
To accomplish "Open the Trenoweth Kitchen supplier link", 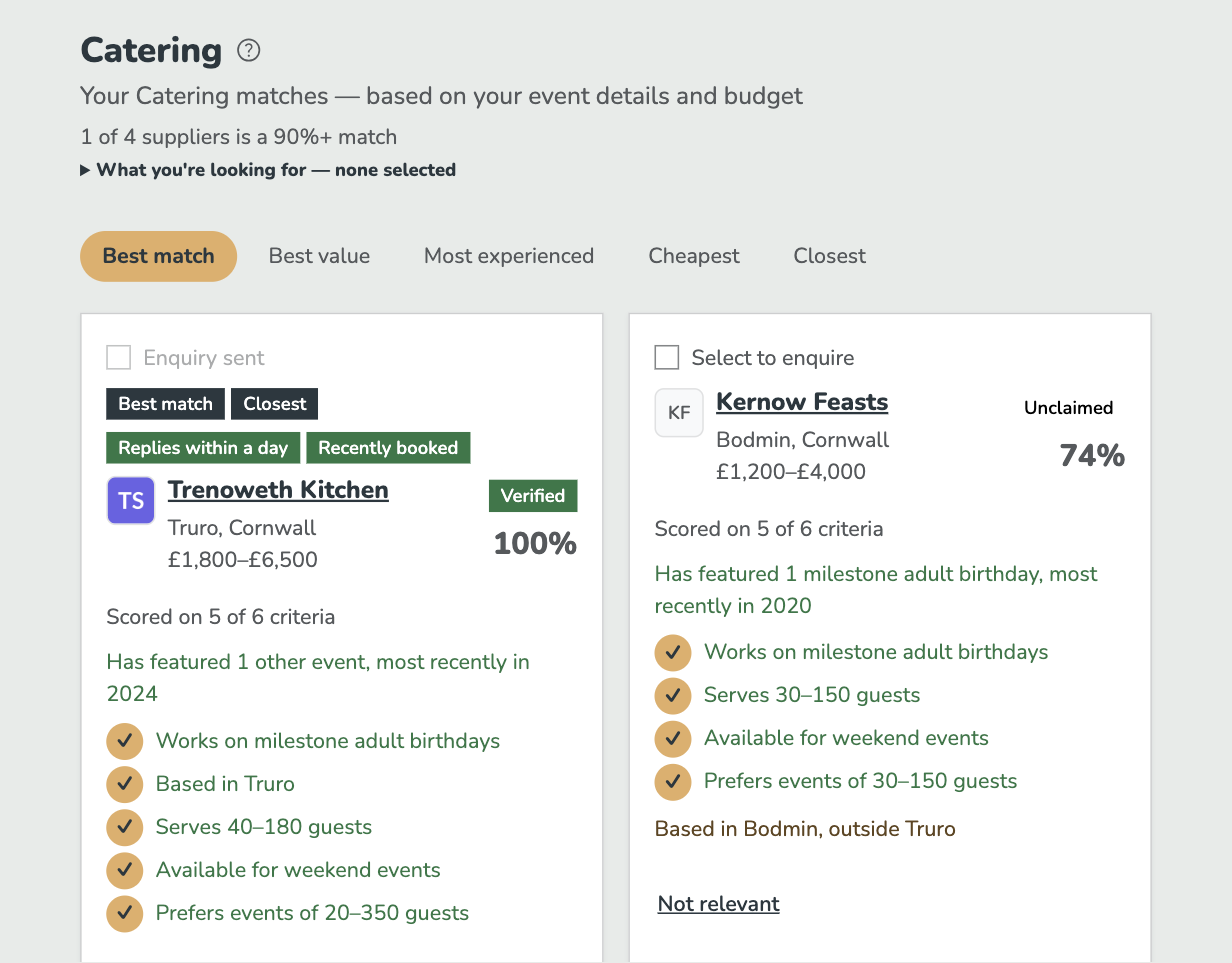I will 278,490.
